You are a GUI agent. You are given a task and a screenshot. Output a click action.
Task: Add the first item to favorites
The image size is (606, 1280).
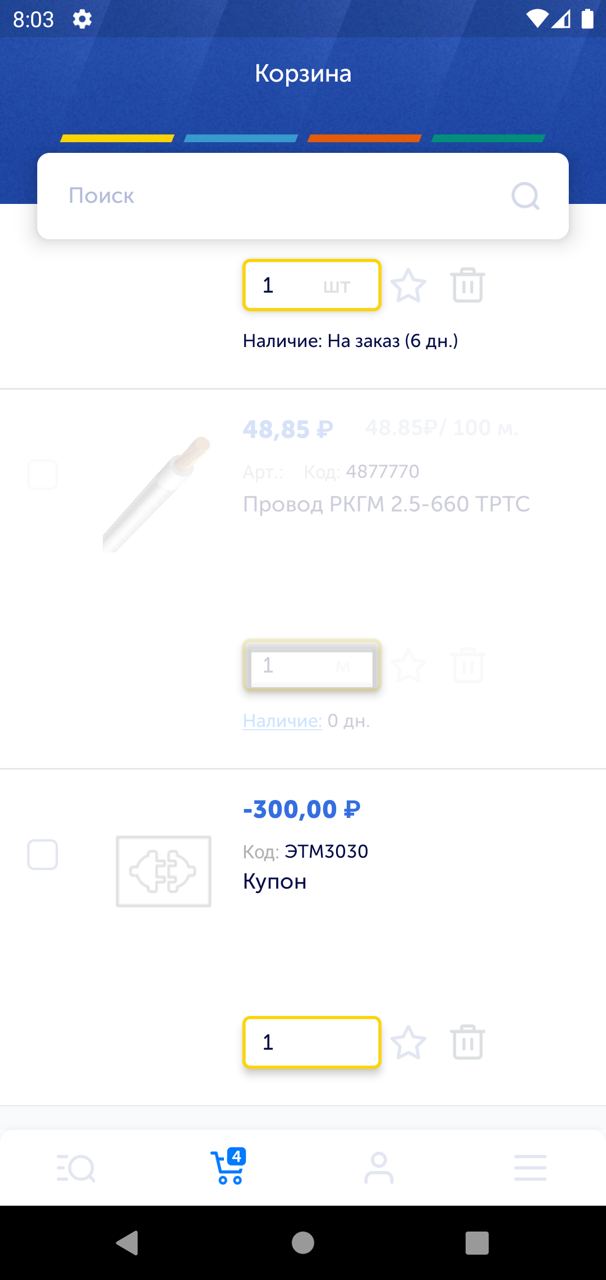click(408, 286)
